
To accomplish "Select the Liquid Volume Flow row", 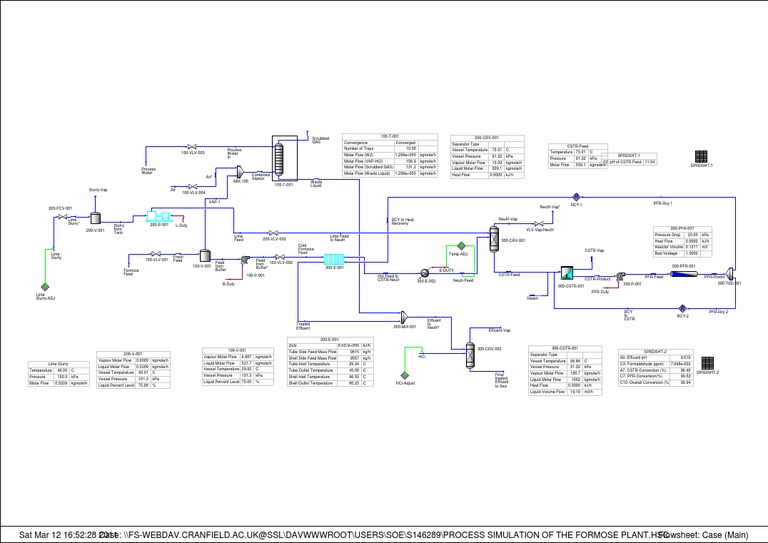I will [x=565, y=392].
